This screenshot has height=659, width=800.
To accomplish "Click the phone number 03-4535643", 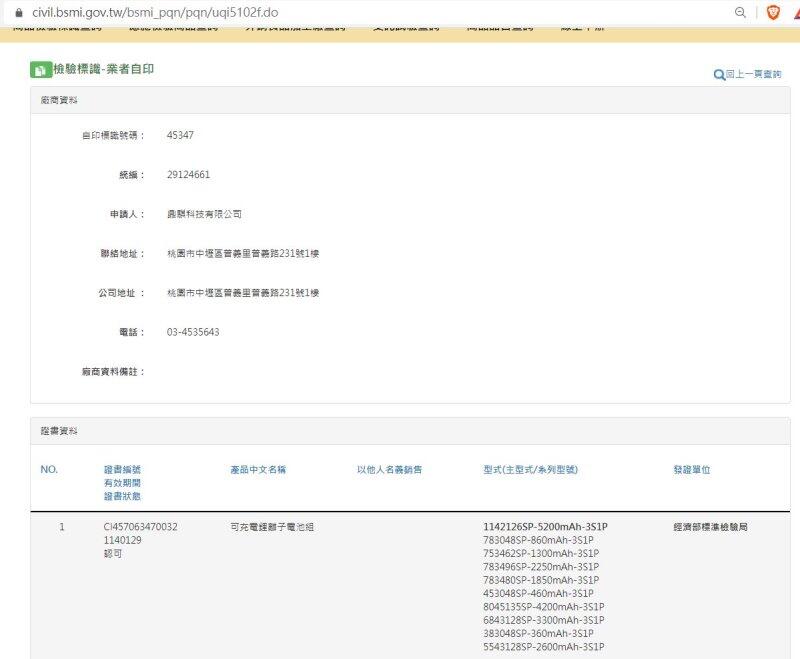I will tap(193, 332).
